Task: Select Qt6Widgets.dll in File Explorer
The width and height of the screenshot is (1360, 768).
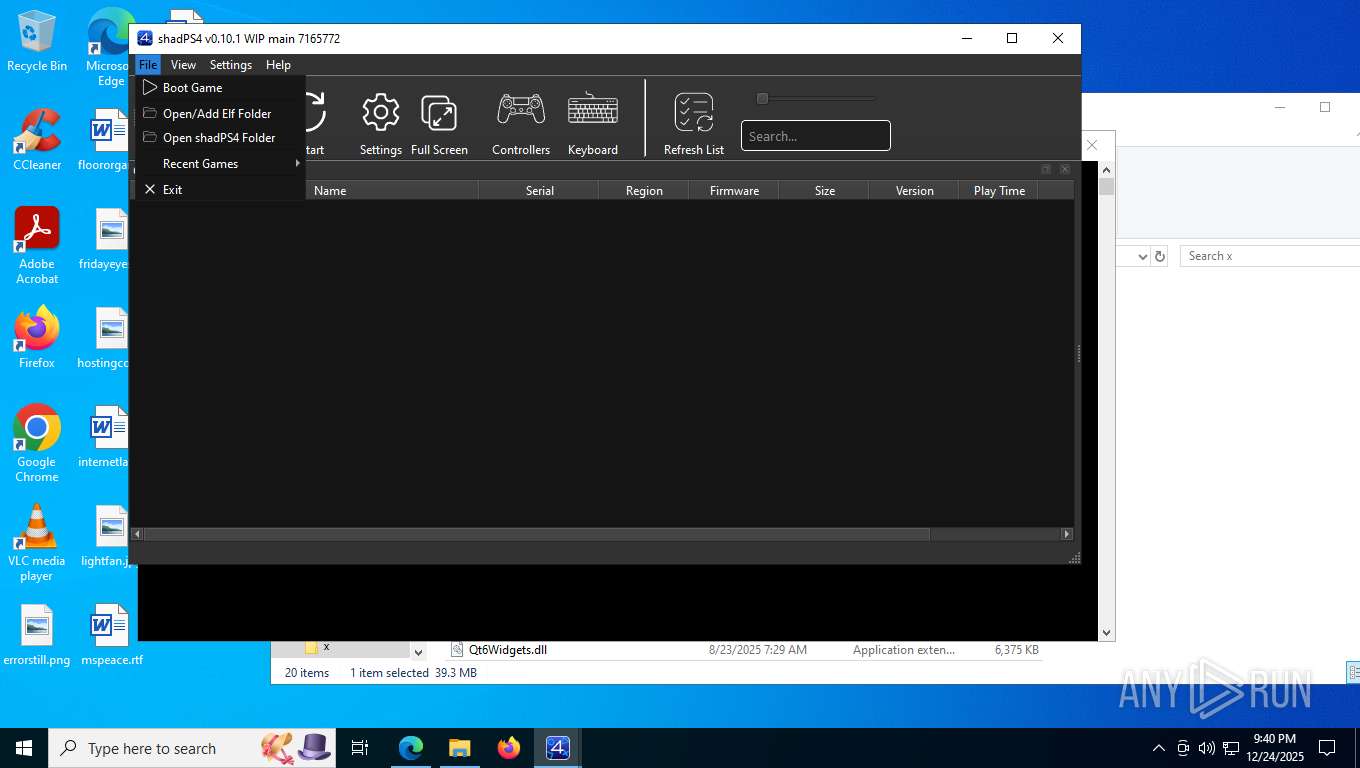Action: 507,649
